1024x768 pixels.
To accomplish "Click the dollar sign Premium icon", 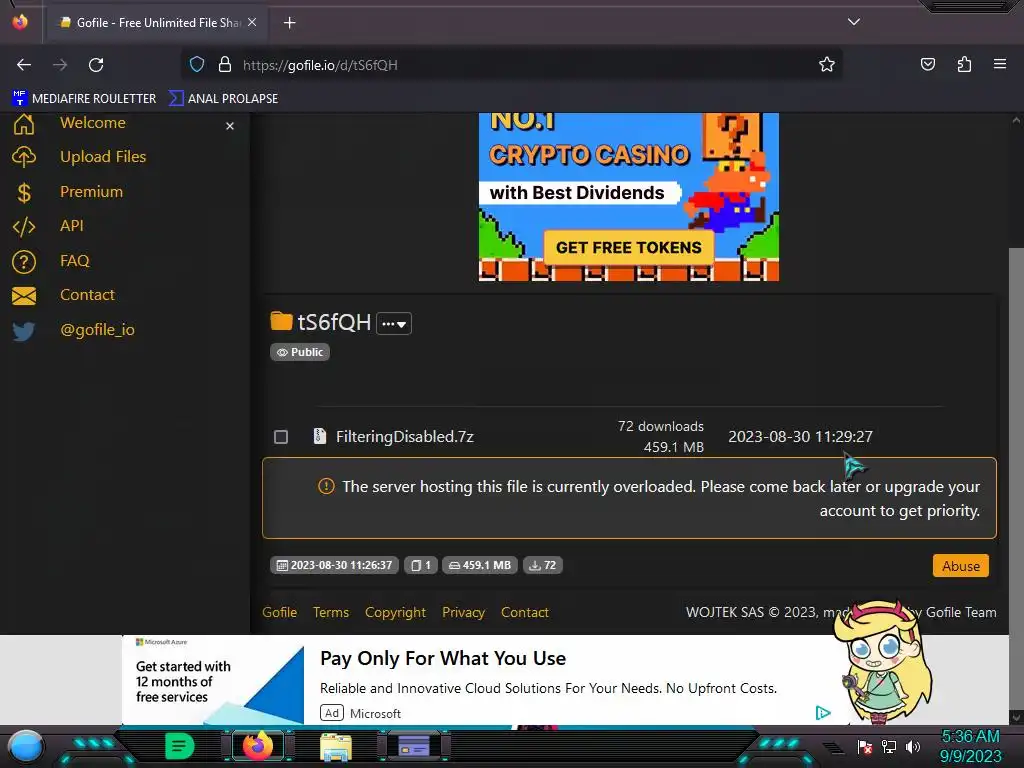I will coord(24,193).
